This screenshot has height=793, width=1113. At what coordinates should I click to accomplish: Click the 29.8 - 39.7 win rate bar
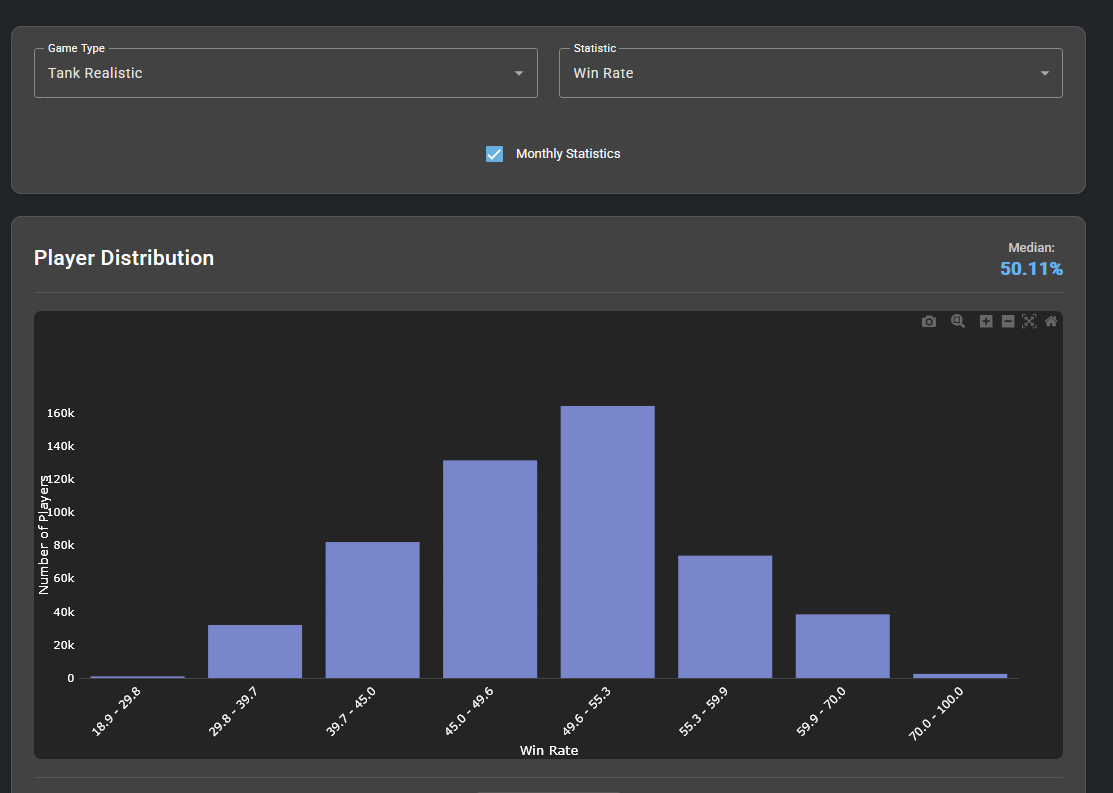[255, 651]
